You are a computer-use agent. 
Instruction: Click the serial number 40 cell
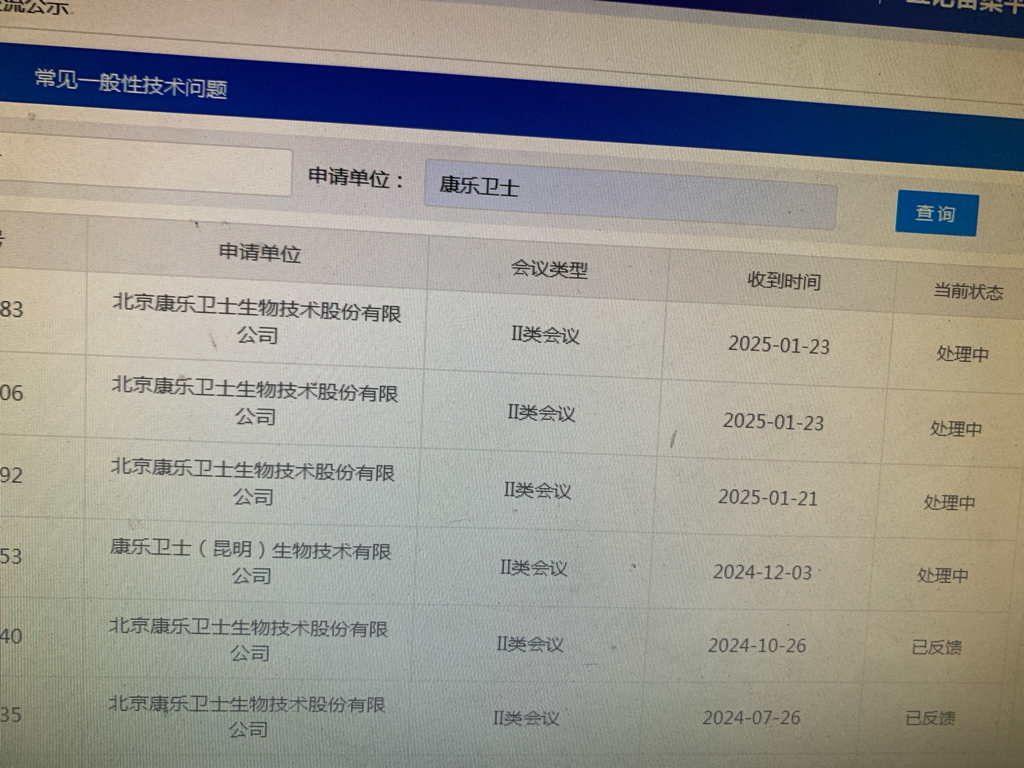click(x=10, y=636)
